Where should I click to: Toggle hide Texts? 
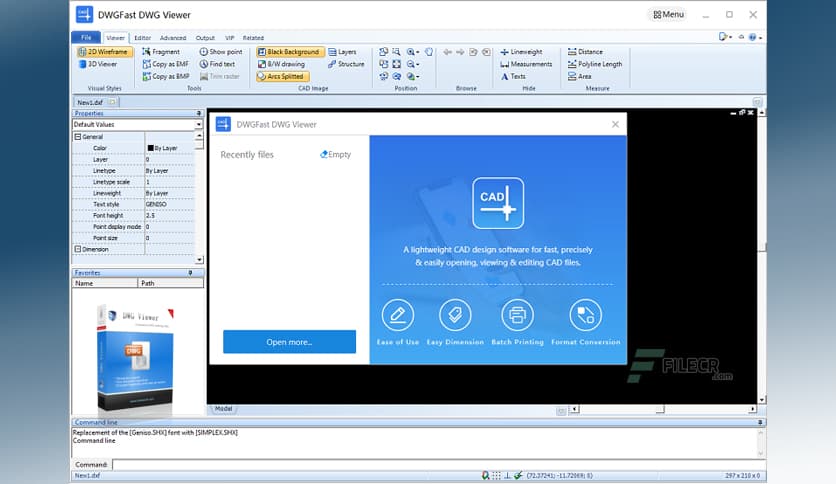point(513,76)
